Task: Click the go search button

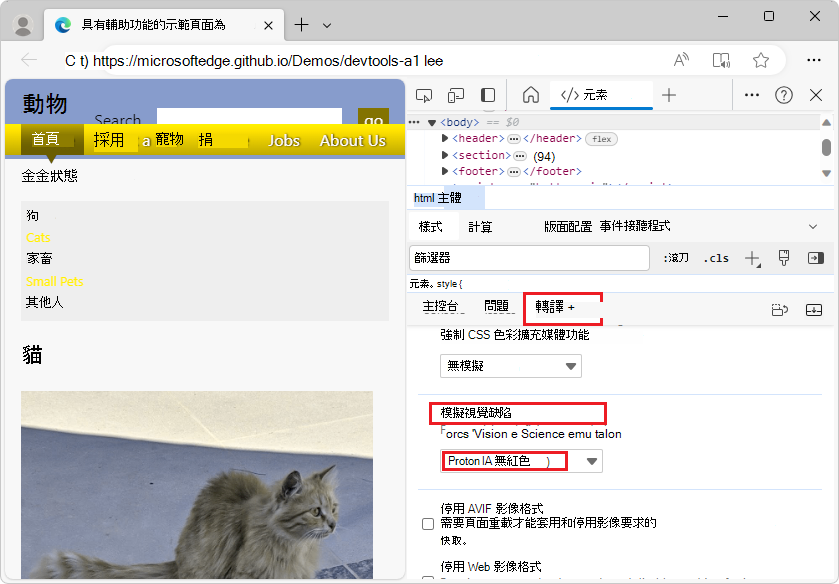Action: pyautogui.click(x=373, y=117)
